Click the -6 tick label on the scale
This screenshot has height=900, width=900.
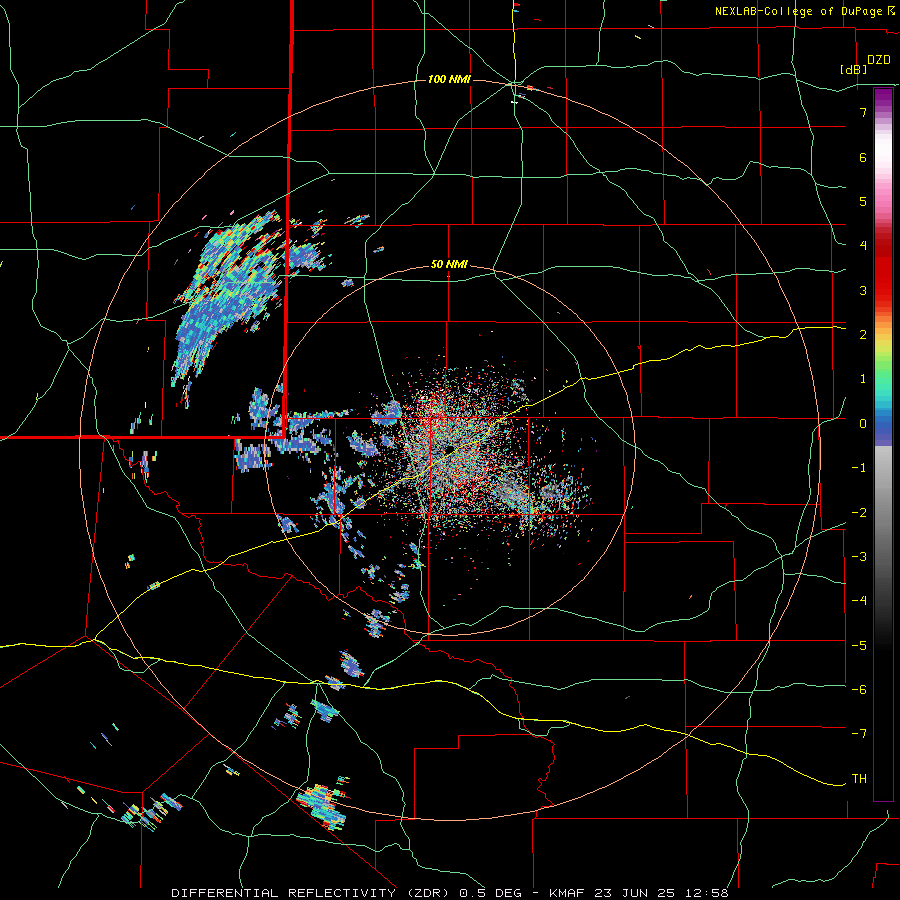coord(859,690)
